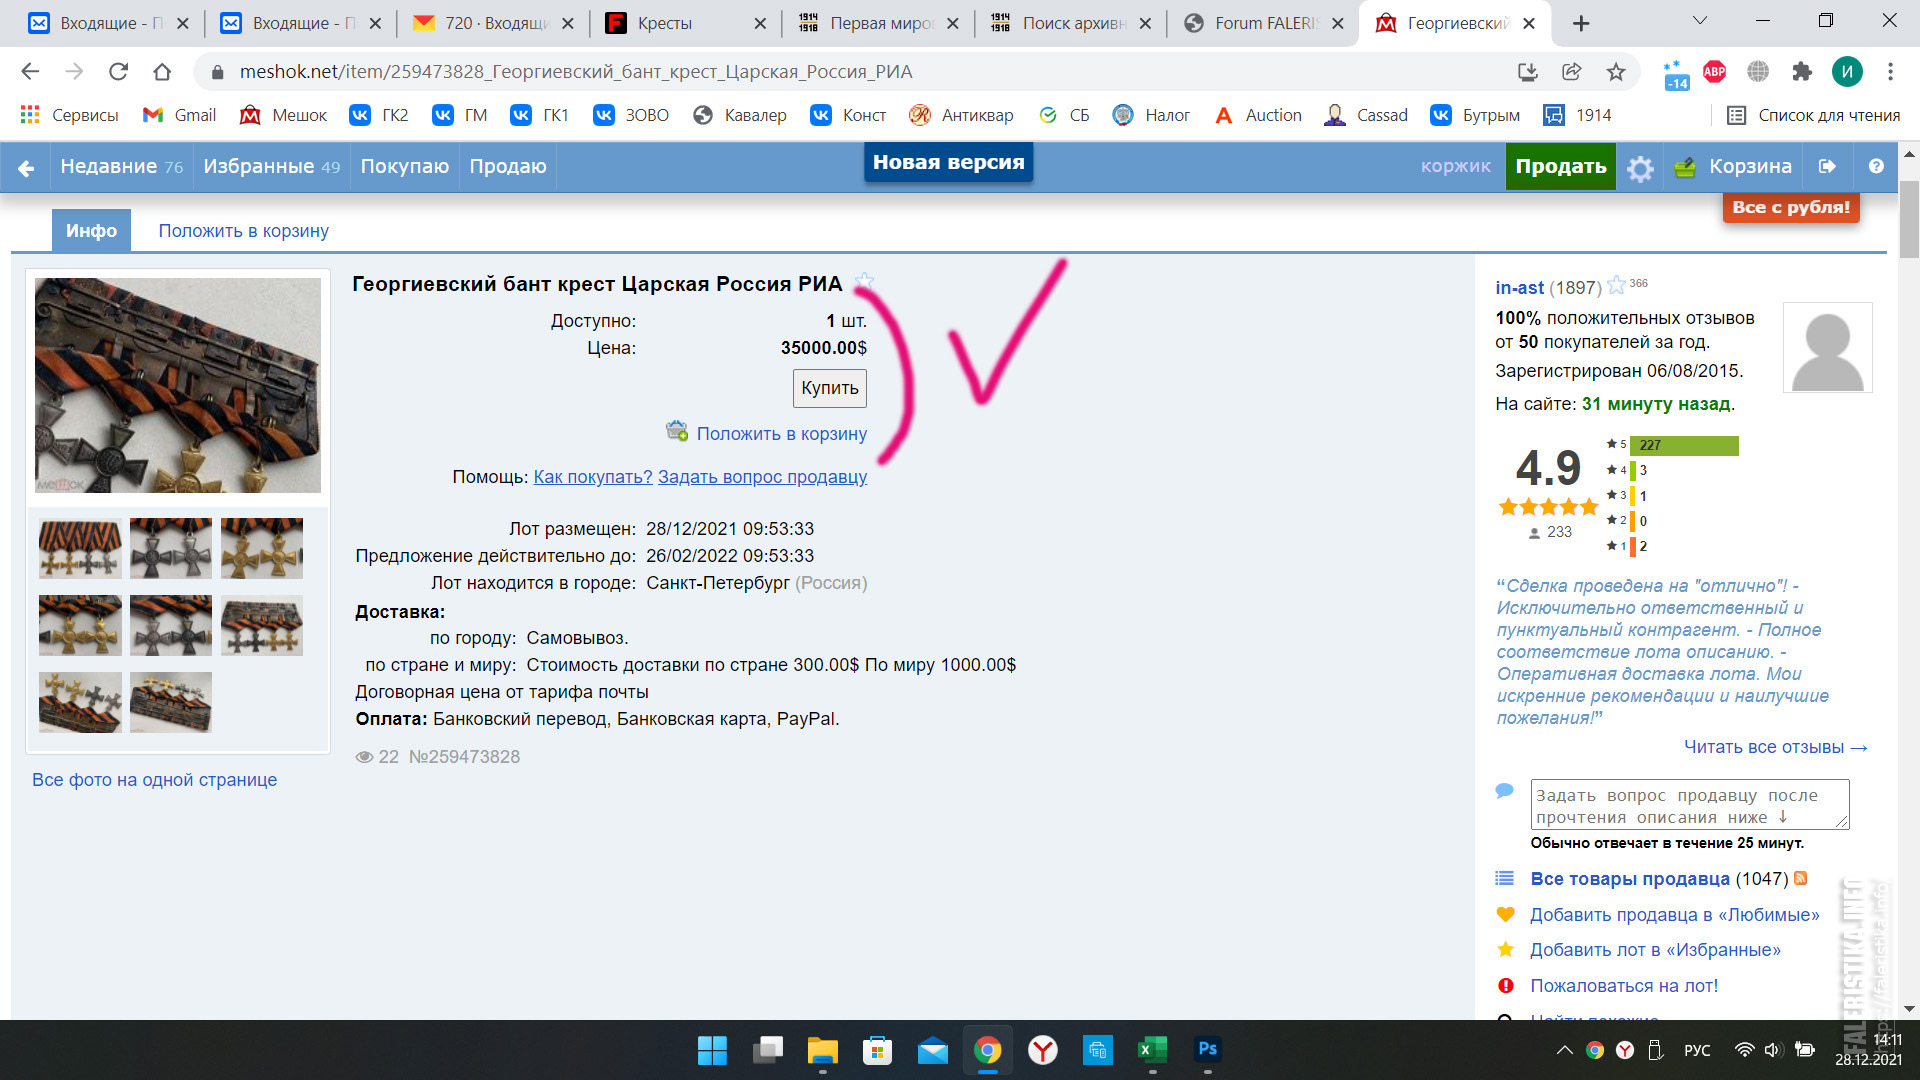Open Yandex Browser from the taskbar

click(1043, 1050)
